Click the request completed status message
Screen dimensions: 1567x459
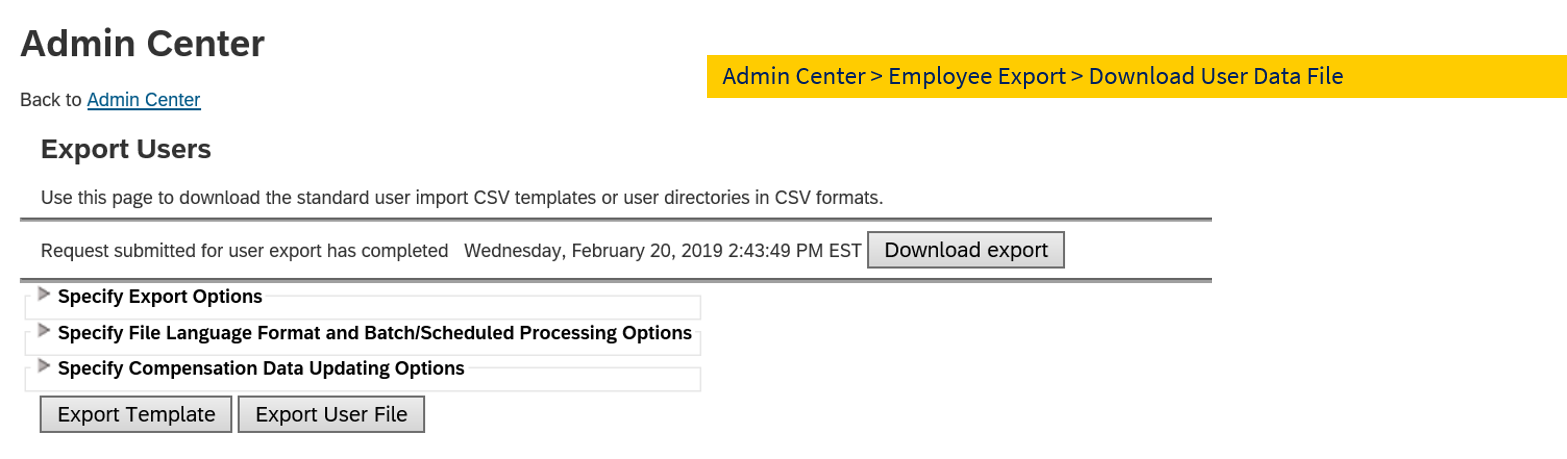244,251
